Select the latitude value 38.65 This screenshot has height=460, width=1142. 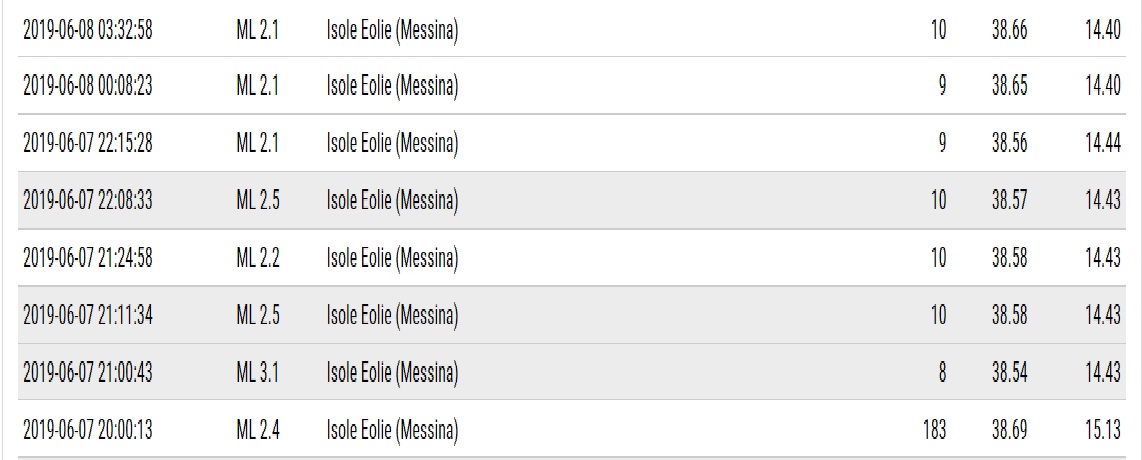click(1009, 87)
